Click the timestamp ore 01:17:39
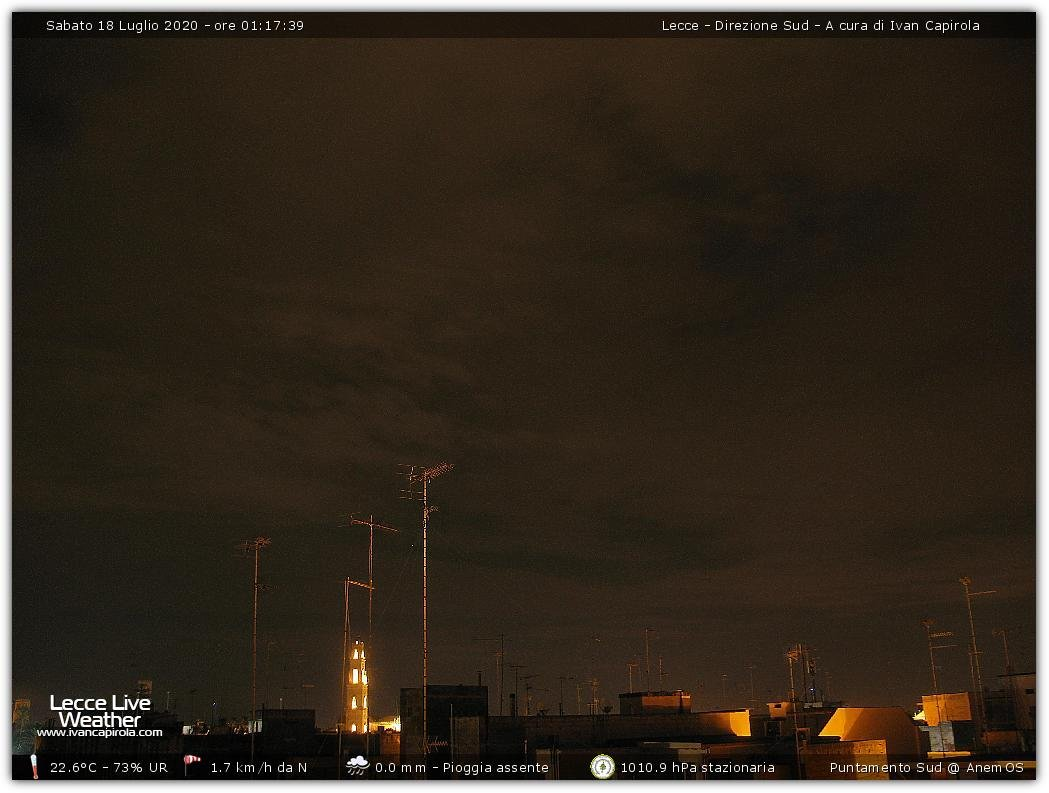 [259, 25]
